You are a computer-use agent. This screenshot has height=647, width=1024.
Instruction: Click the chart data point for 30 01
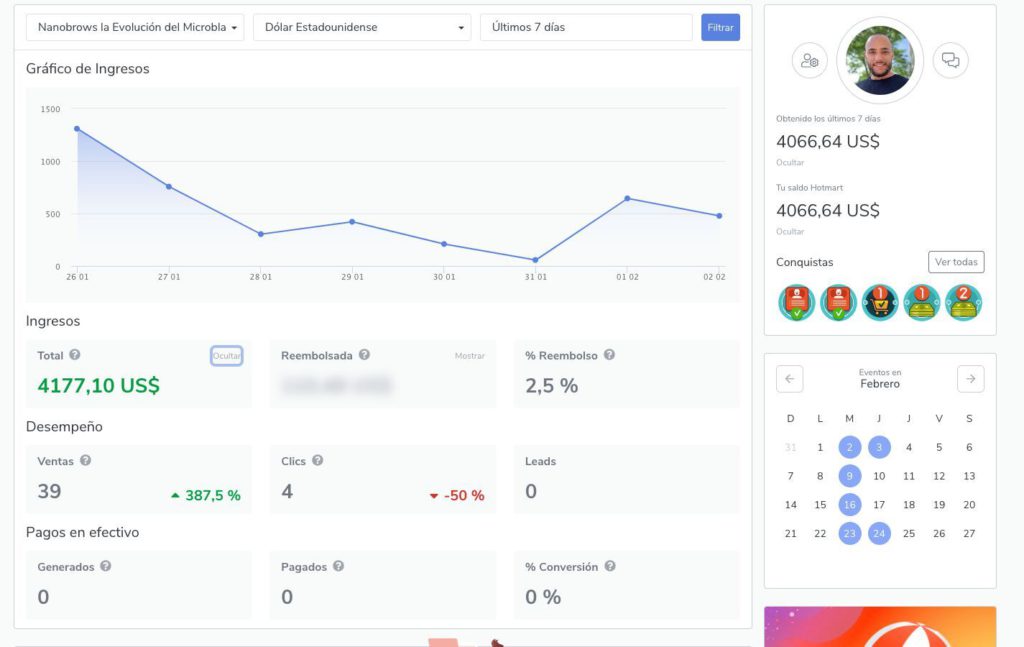[444, 244]
